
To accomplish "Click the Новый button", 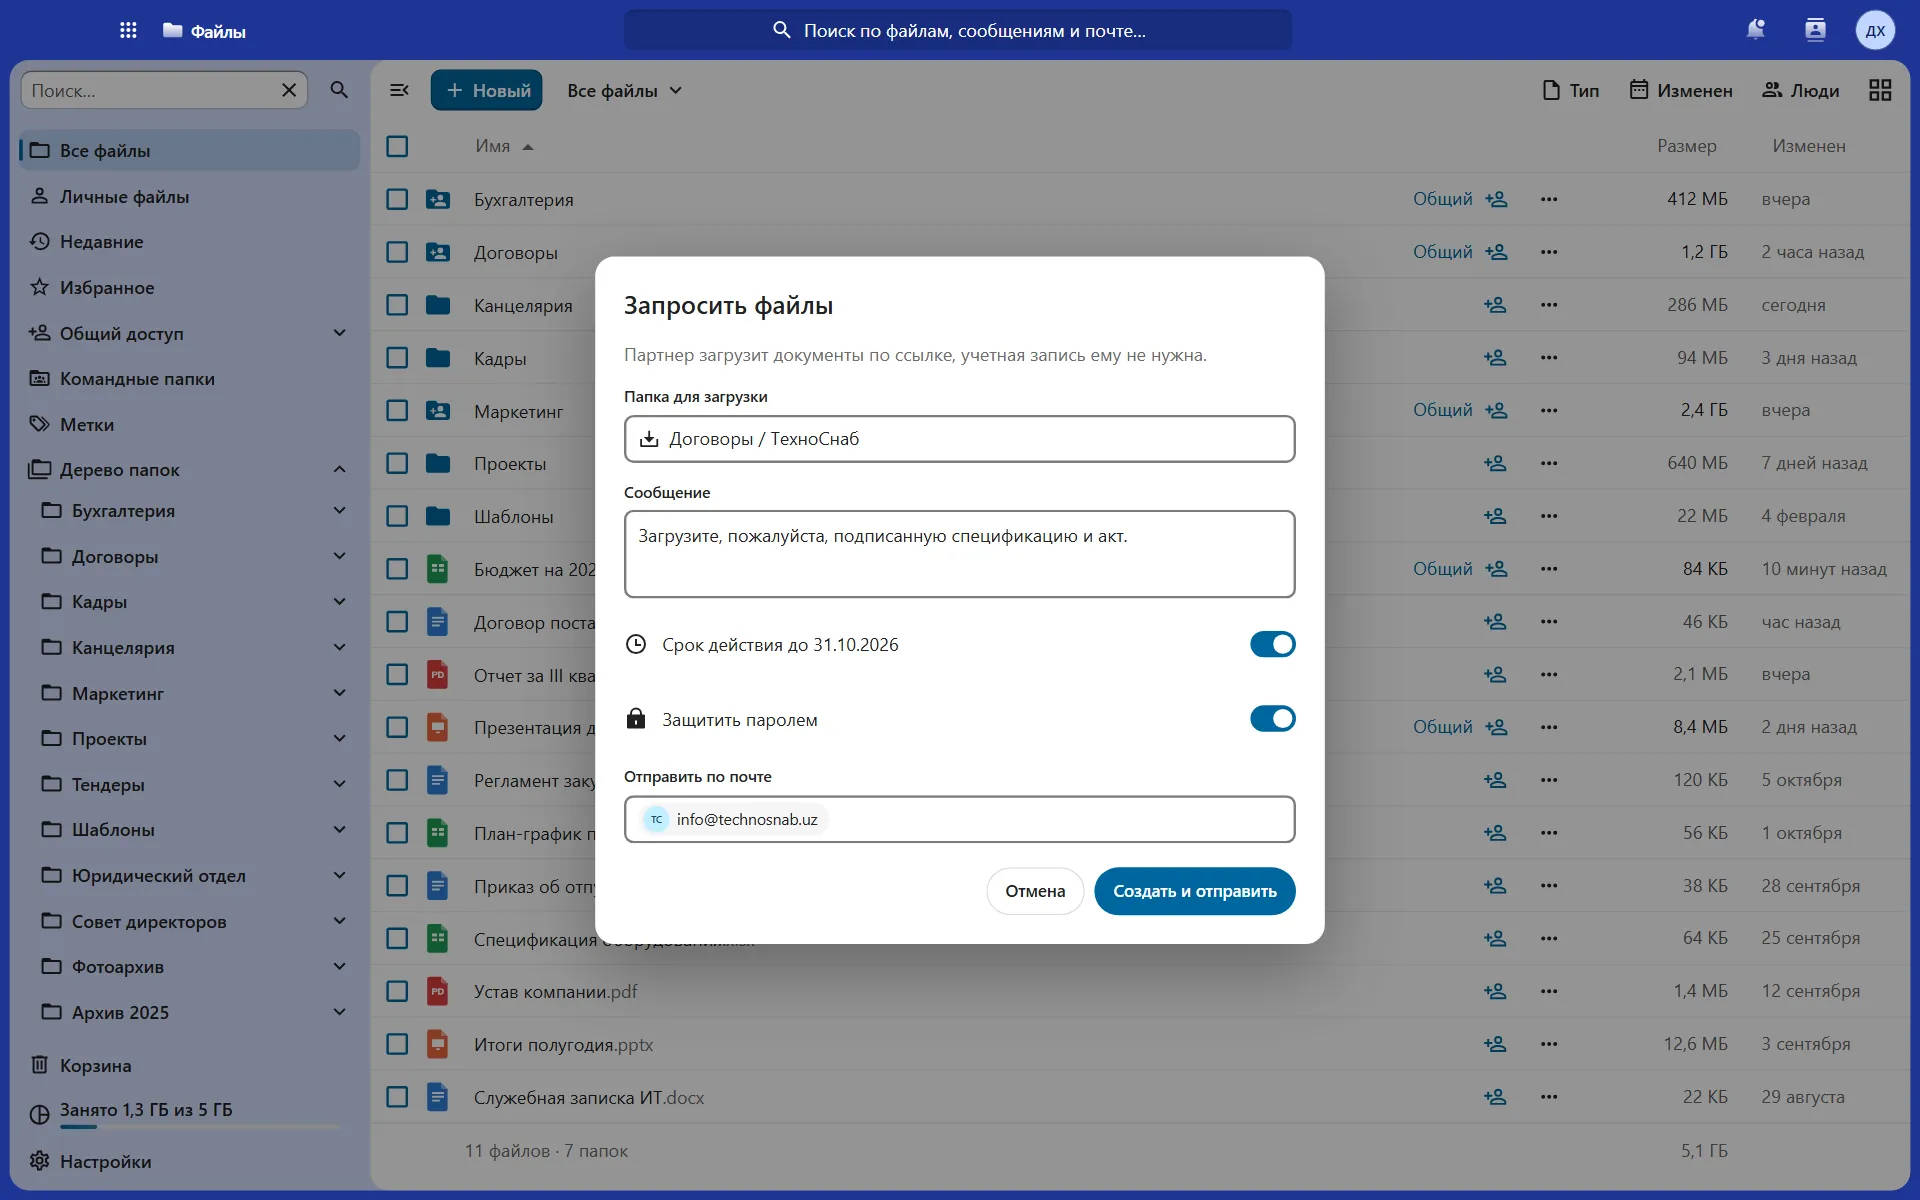I will (x=487, y=90).
